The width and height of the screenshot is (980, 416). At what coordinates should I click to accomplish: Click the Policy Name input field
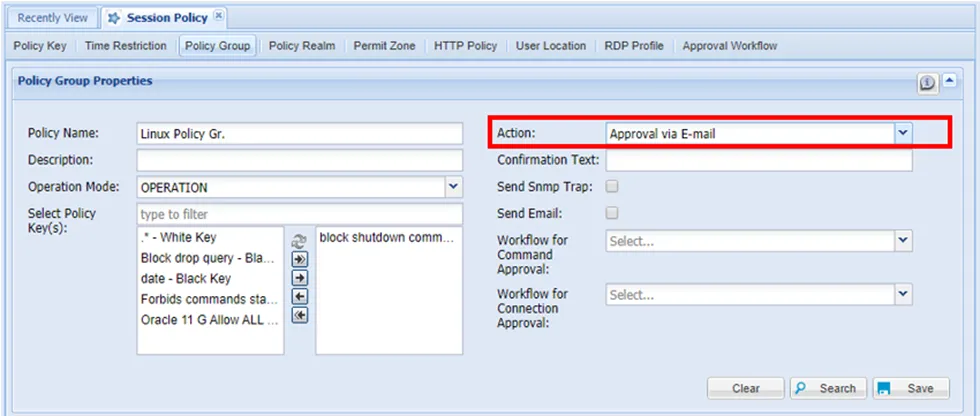click(300, 134)
